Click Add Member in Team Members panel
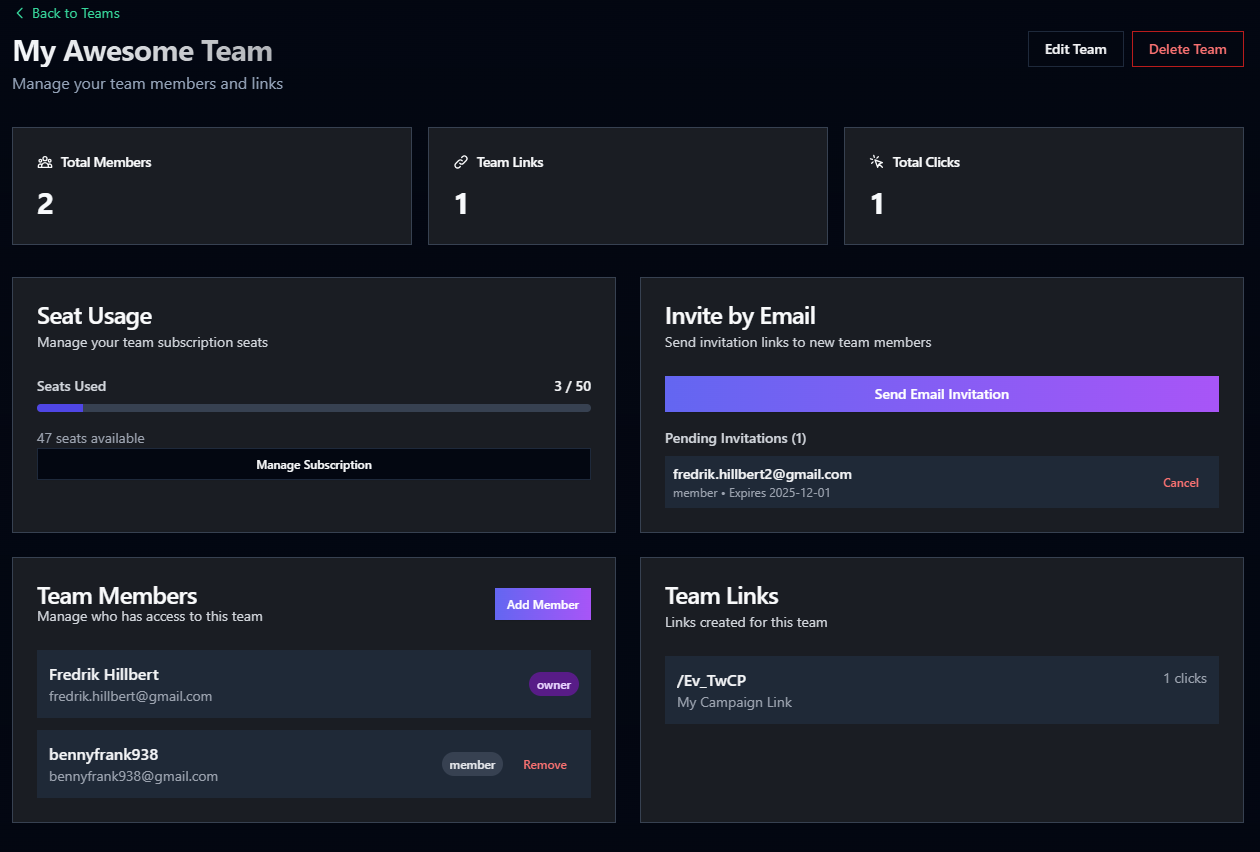The width and height of the screenshot is (1260, 852). pyautogui.click(x=542, y=604)
